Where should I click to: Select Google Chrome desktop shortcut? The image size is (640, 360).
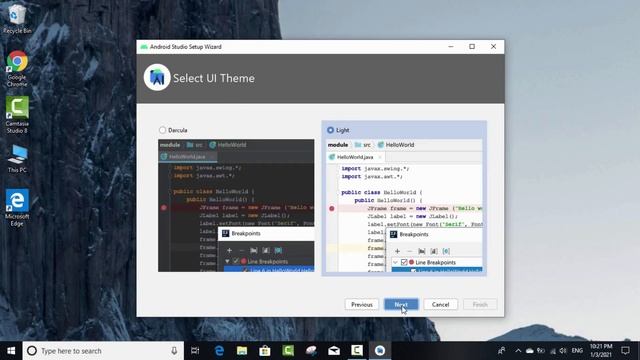coord(17,69)
